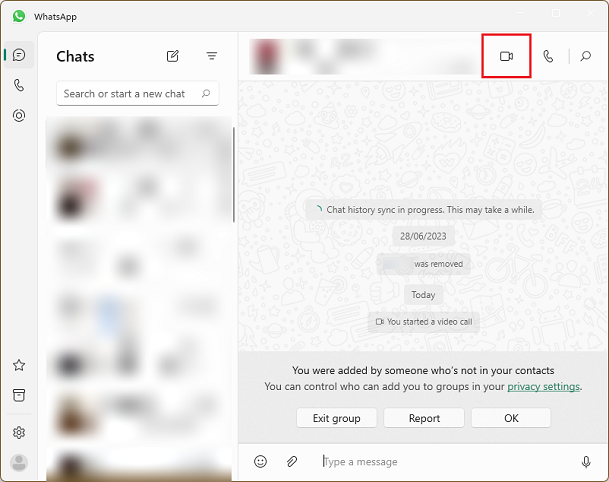Image resolution: width=609 pixels, height=482 pixels.
Task: Click the Report button
Action: pos(424,418)
